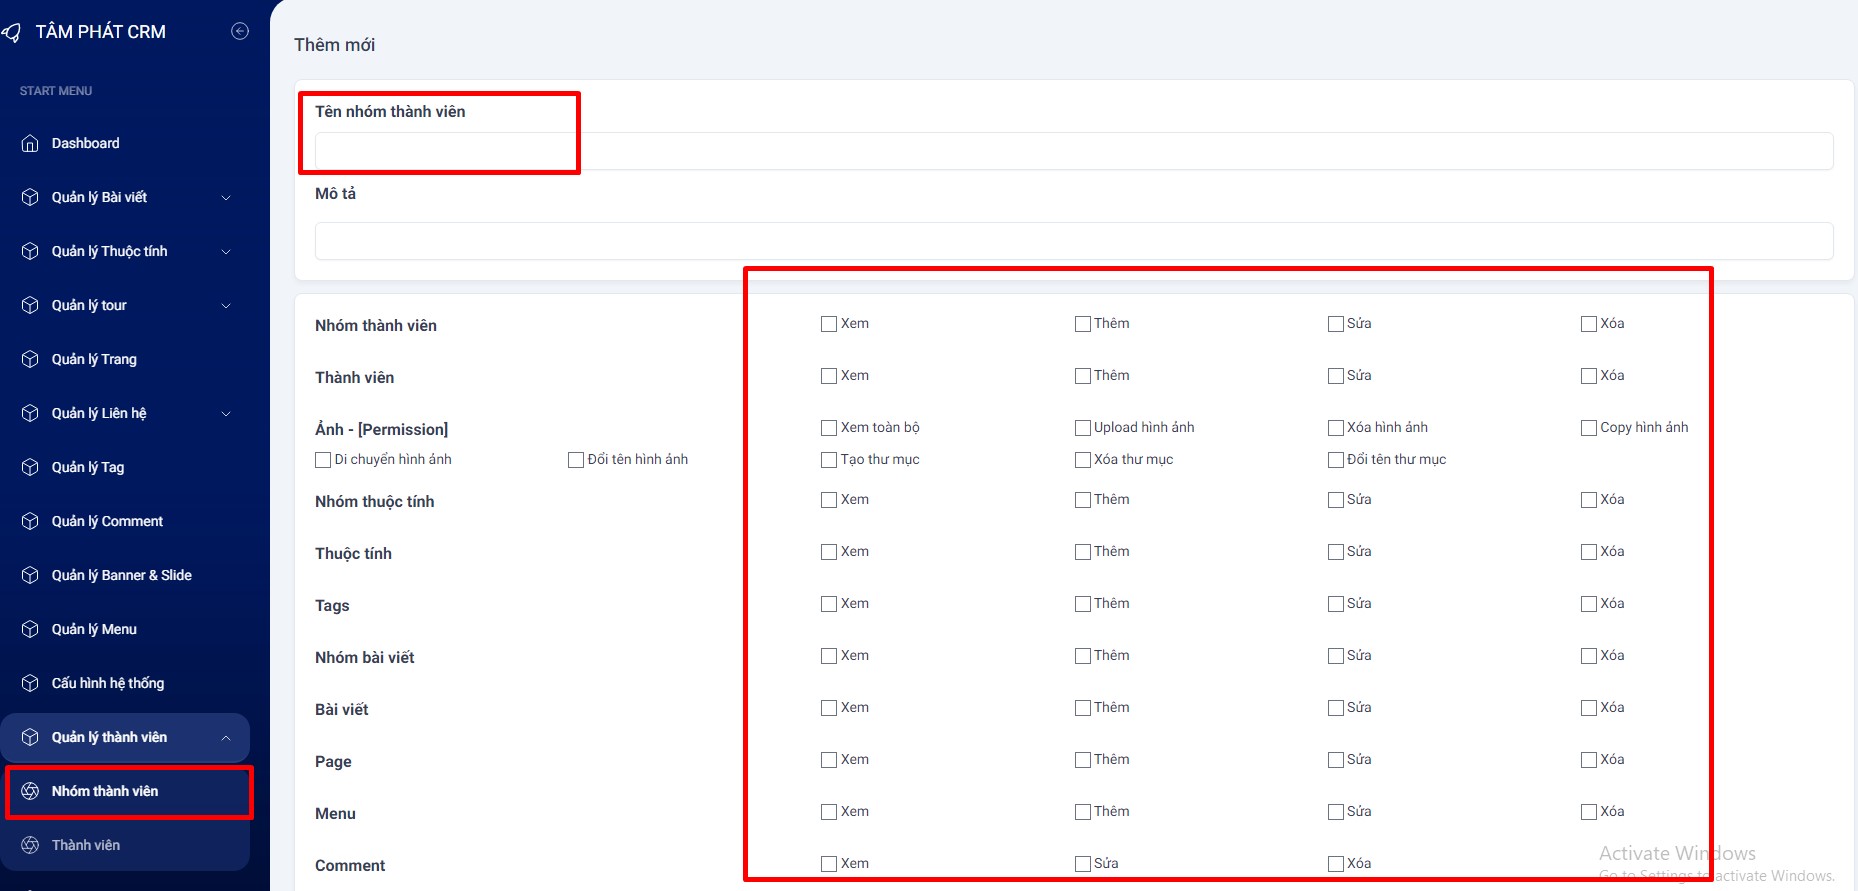This screenshot has height=891, width=1858.
Task: Go to the Dashboard link
Action: click(x=85, y=143)
